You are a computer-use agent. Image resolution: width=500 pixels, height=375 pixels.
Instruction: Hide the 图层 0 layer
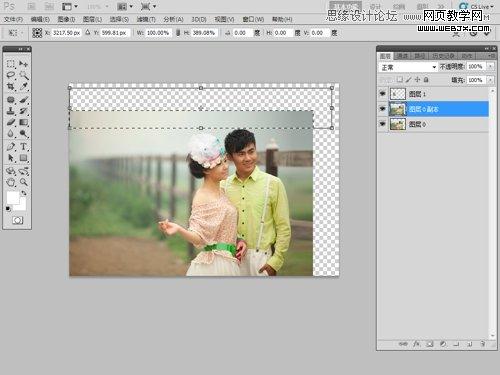[x=382, y=124]
